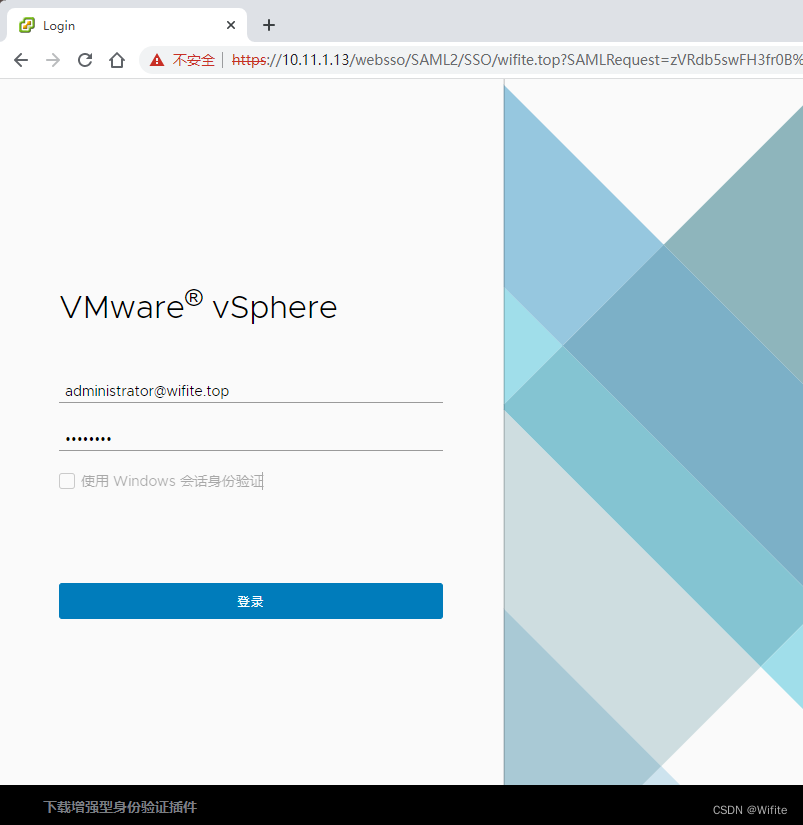Close the Login tab
Image resolution: width=803 pixels, height=825 pixels.
click(x=230, y=25)
